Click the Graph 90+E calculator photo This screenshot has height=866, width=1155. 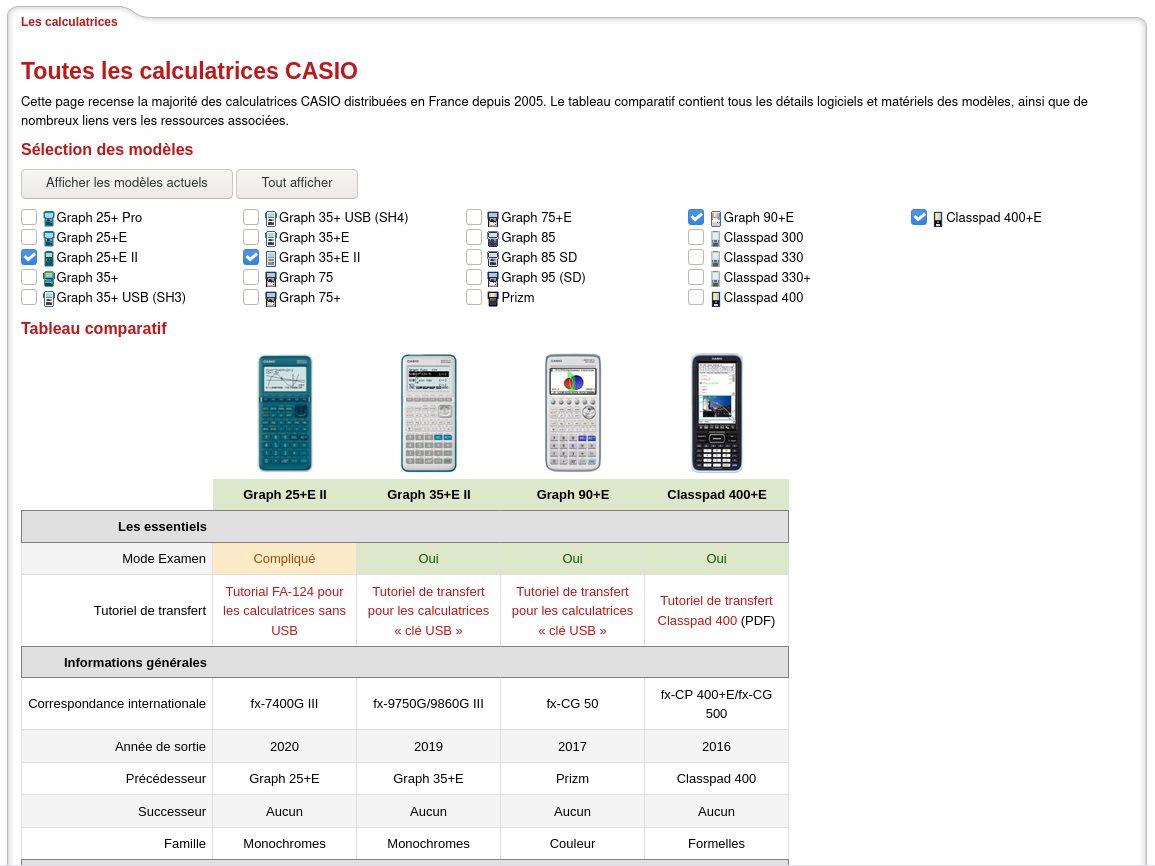pos(573,413)
